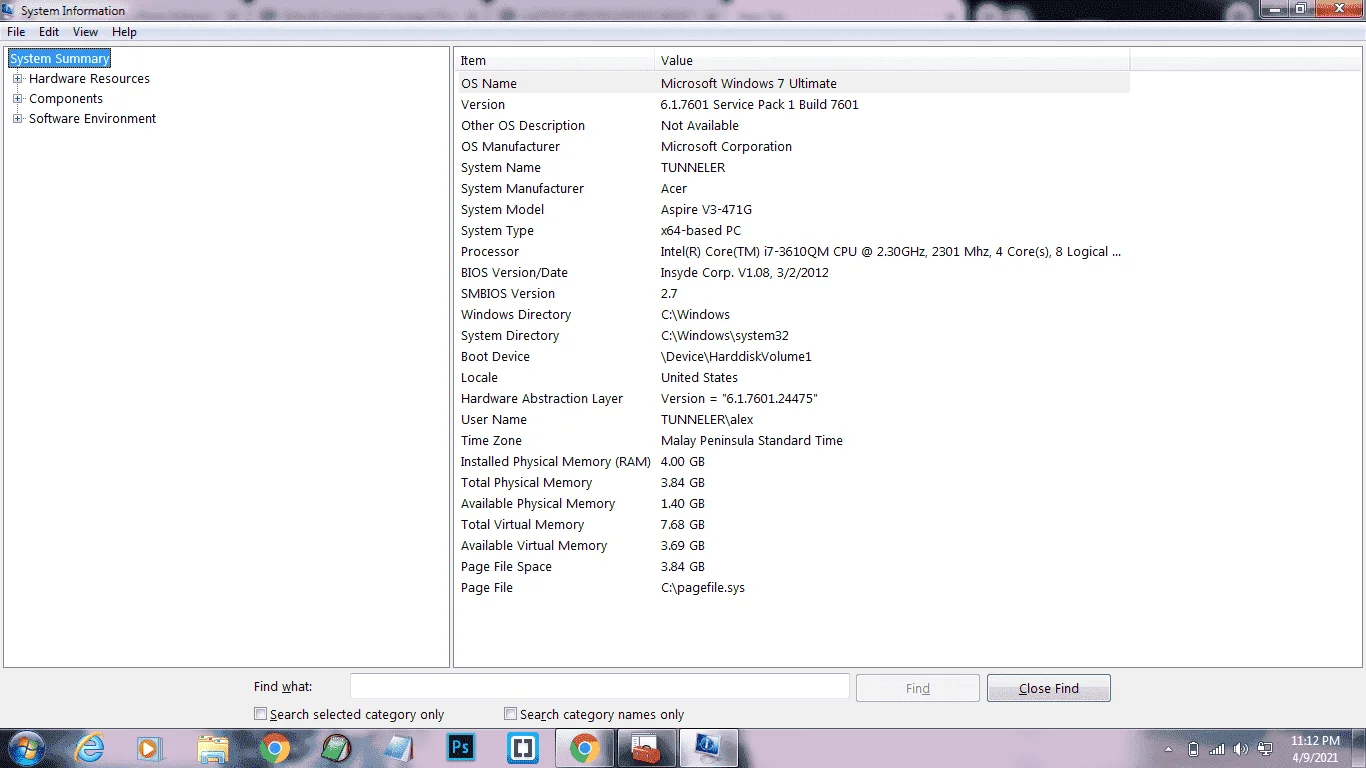
Task: Click Malay Peninsula Standard Time value
Action: coord(752,441)
